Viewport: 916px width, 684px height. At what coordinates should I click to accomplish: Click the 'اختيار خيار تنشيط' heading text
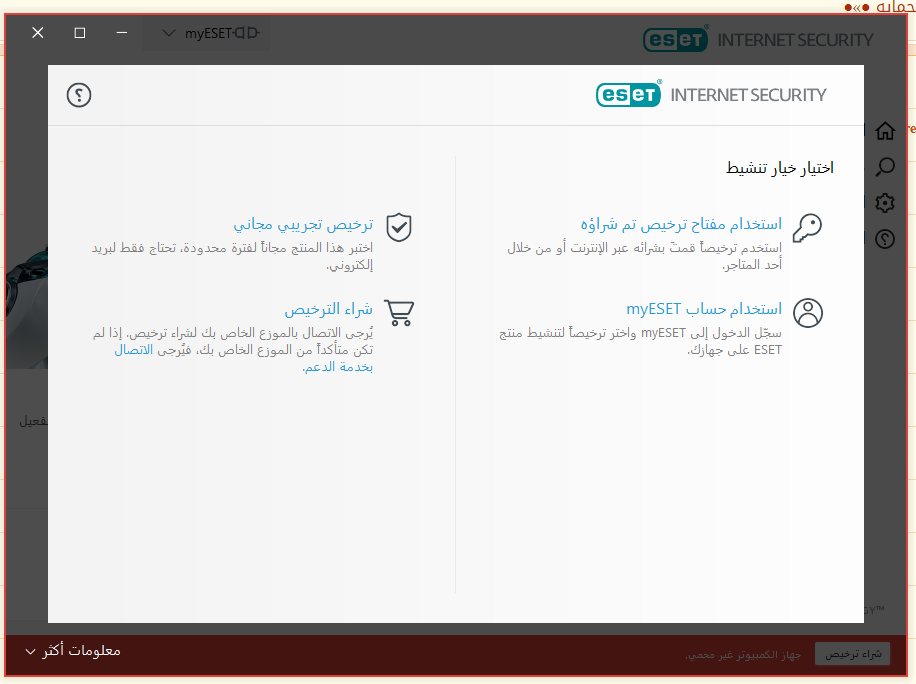pyautogui.click(x=779, y=168)
